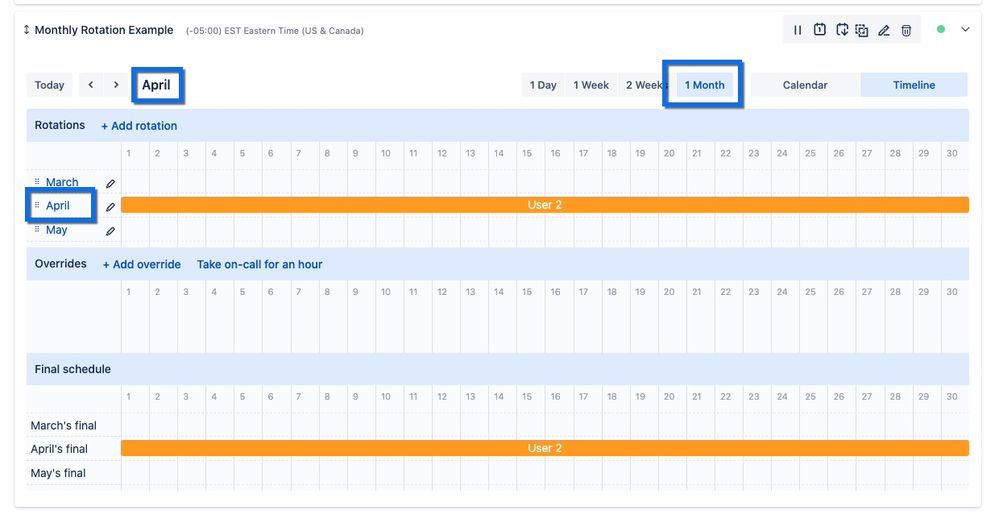Click the + Add rotation link
Screen dimensions: 999x523
139,126
